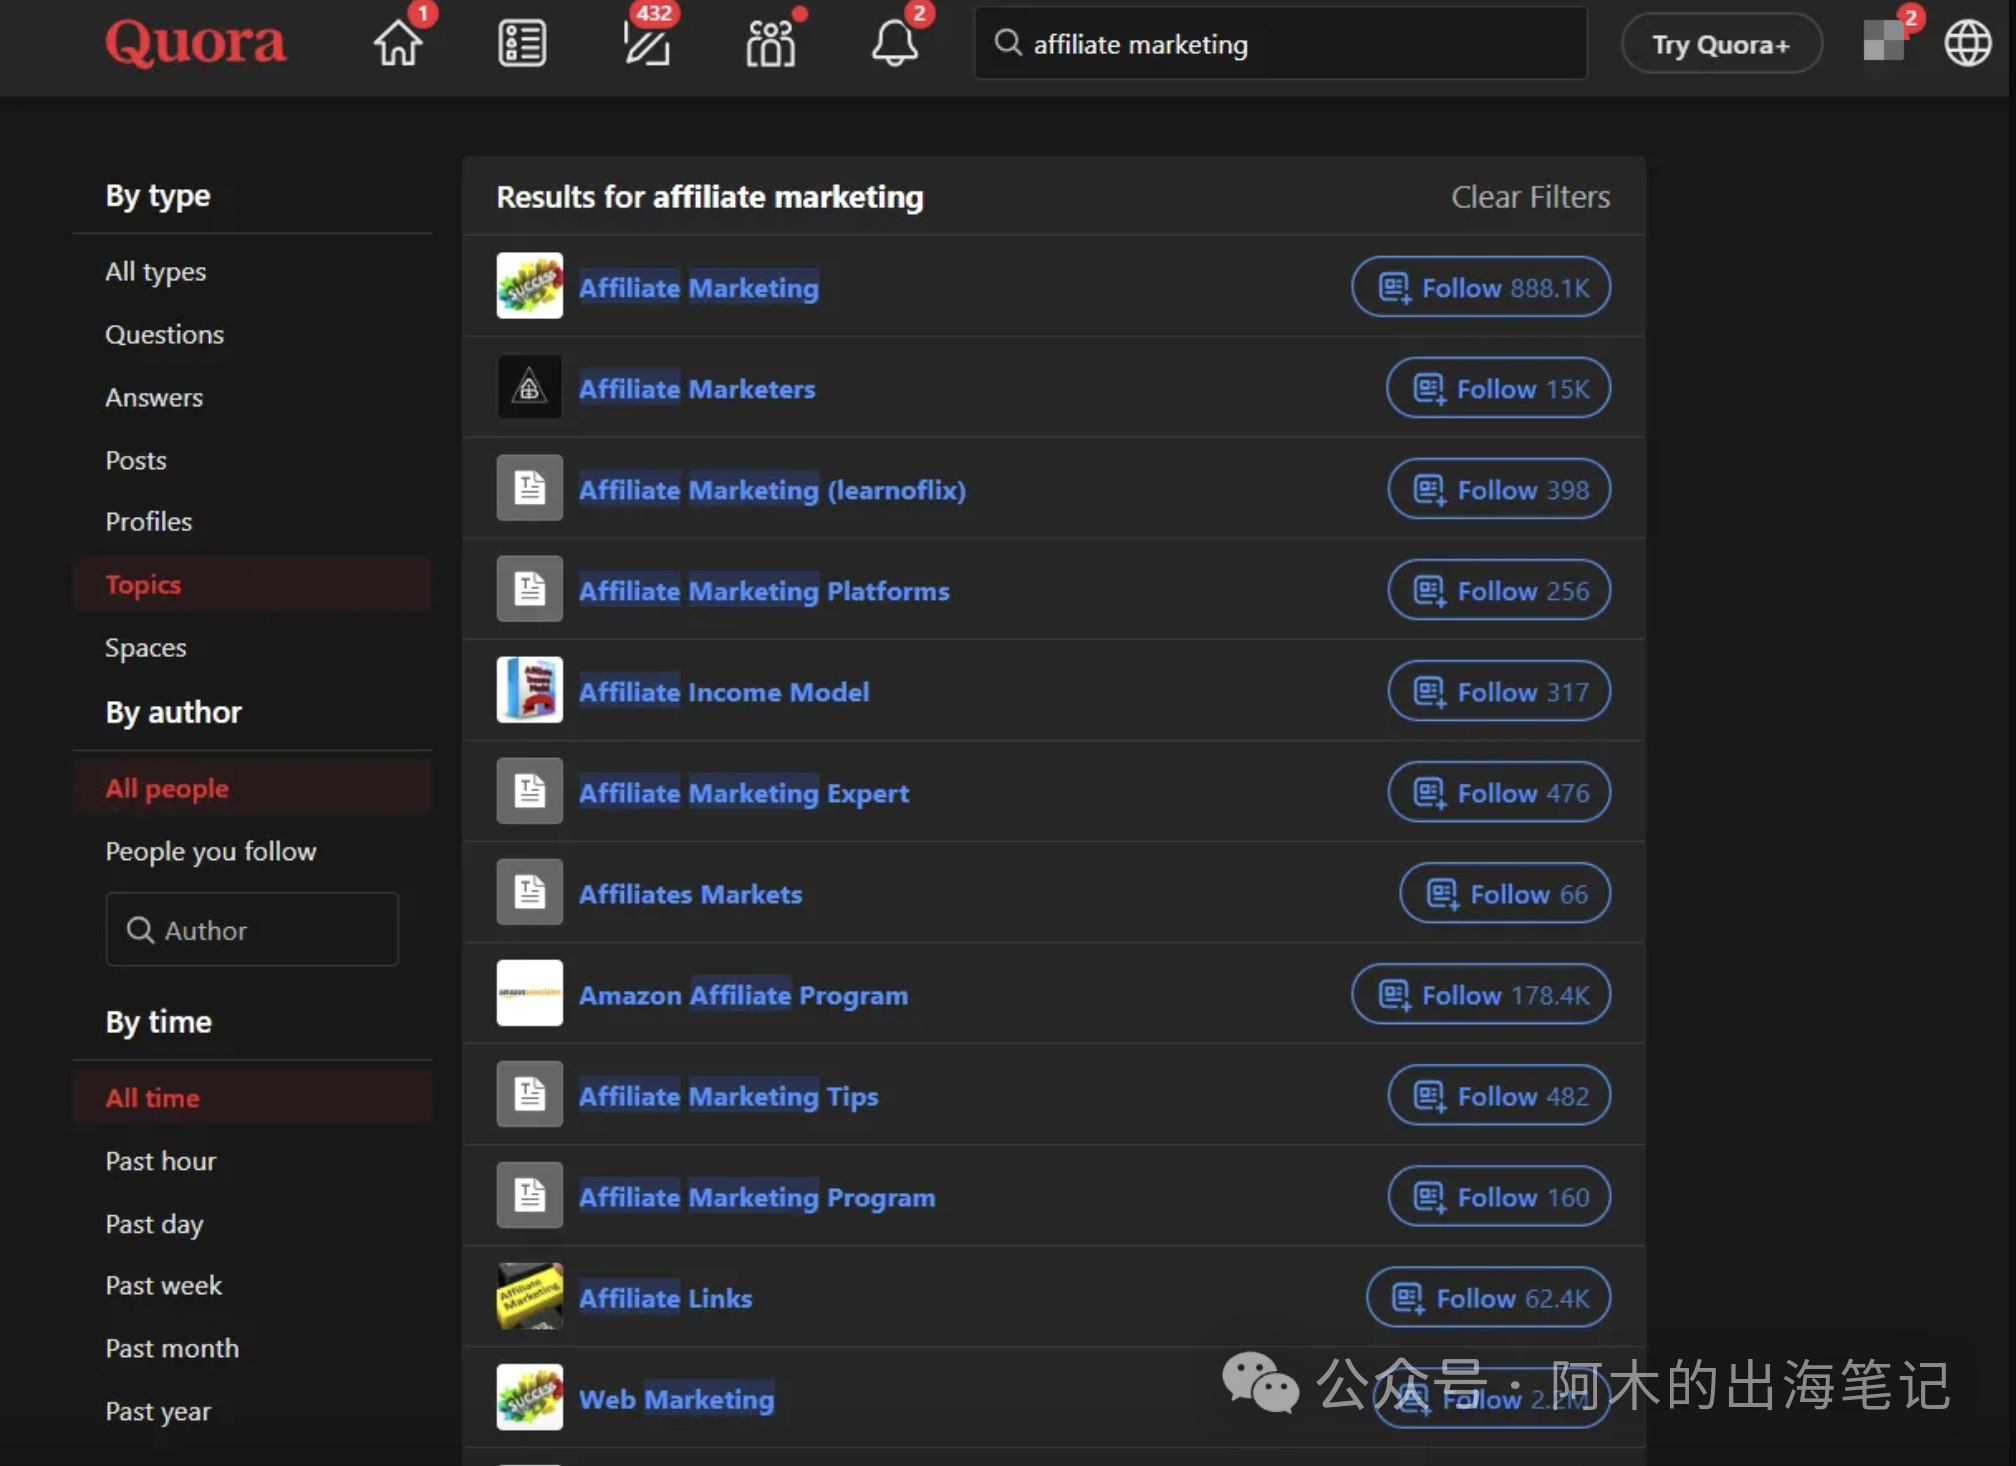This screenshot has height=1466, width=2016.
Task: Follow Affiliate Links topic 62.4K
Action: pos(1488,1298)
